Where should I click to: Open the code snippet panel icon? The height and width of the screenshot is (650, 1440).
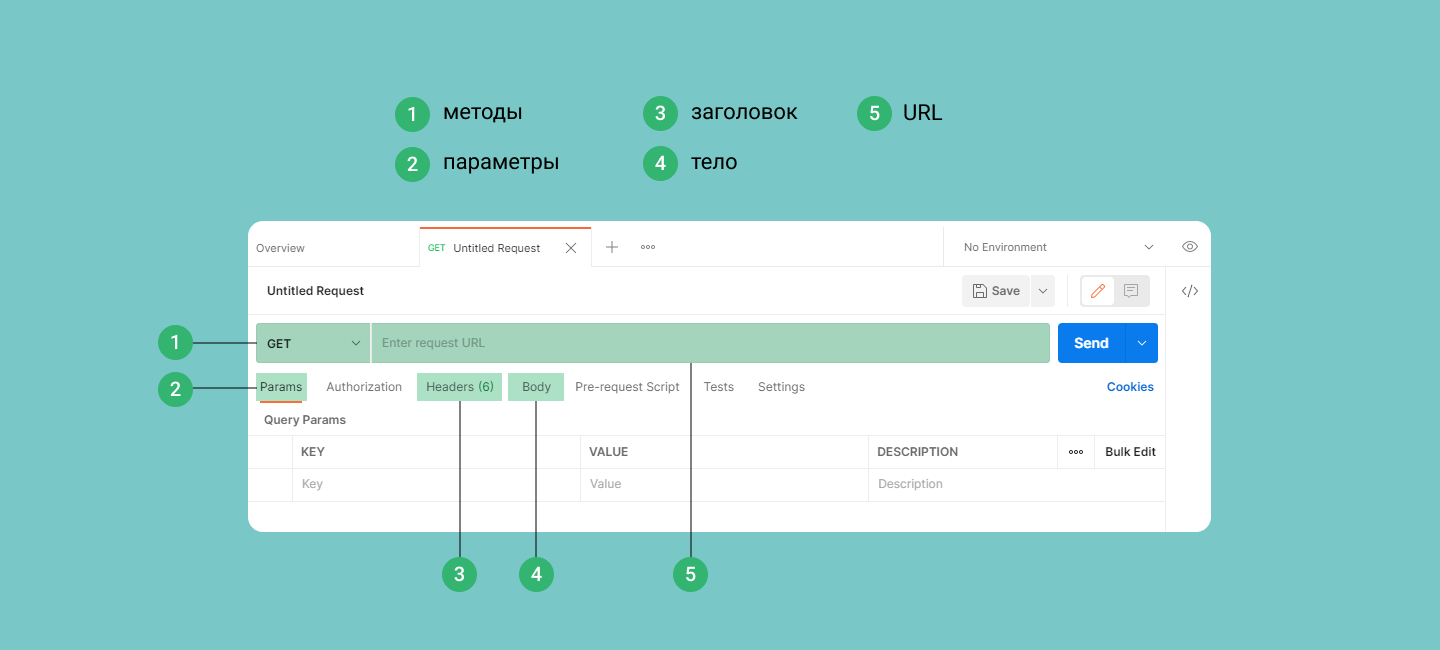[x=1189, y=291]
